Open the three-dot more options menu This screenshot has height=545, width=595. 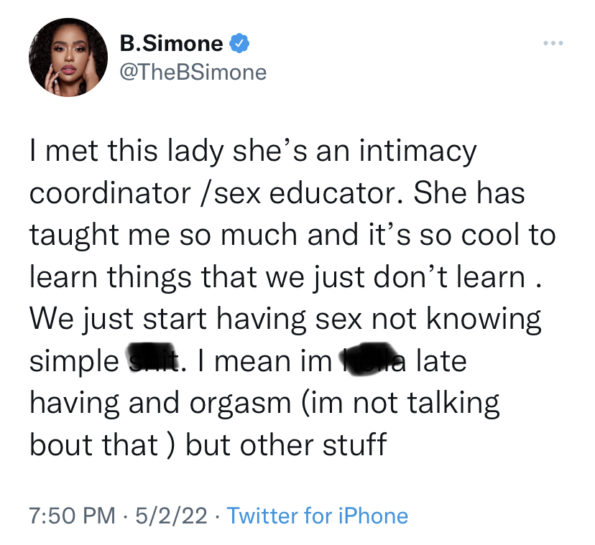coord(553,43)
